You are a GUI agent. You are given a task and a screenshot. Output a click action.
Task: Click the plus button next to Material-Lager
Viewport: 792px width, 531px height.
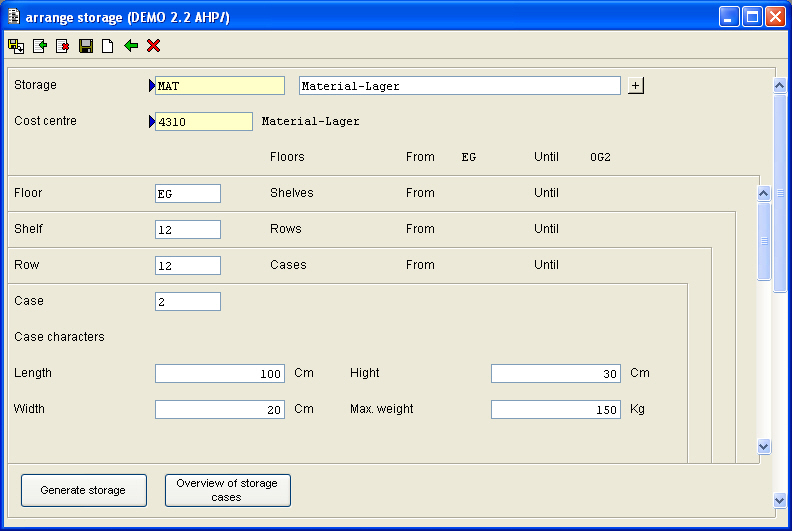[636, 86]
